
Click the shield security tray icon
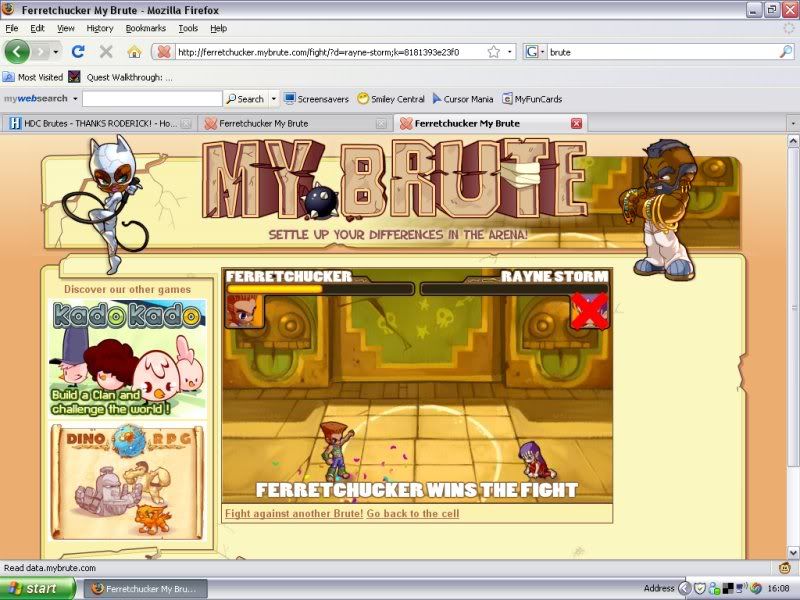(700, 589)
